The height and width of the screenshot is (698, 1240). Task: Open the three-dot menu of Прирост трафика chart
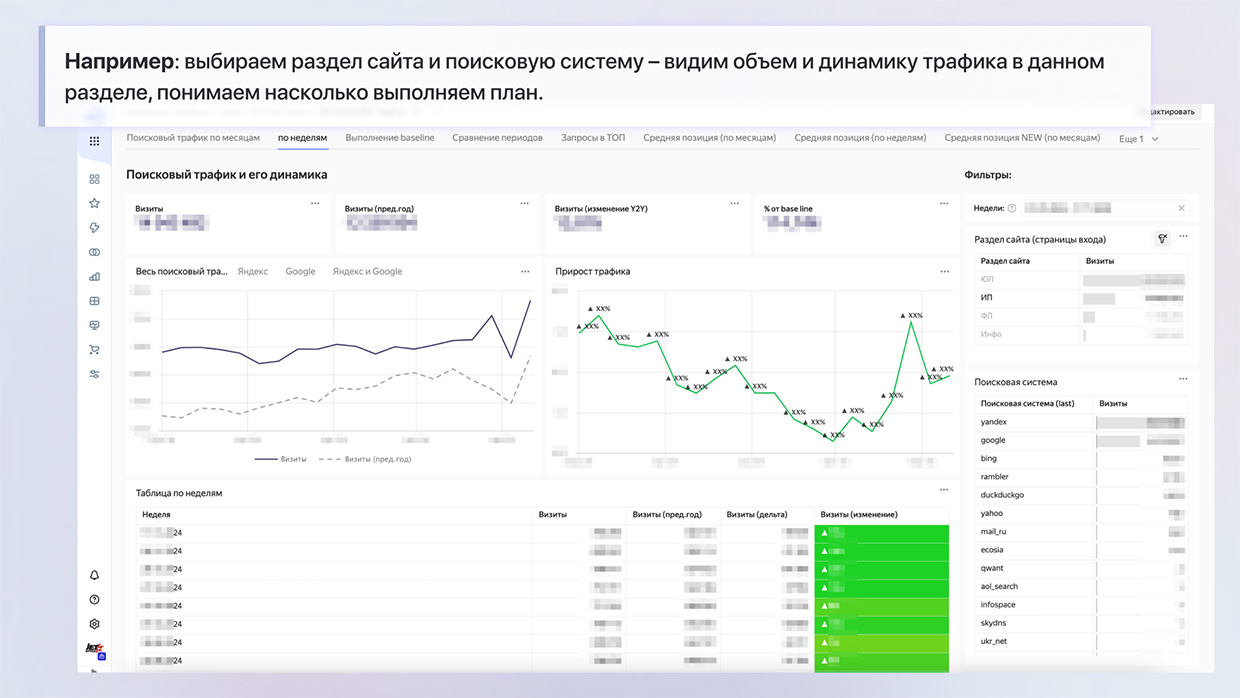(944, 271)
